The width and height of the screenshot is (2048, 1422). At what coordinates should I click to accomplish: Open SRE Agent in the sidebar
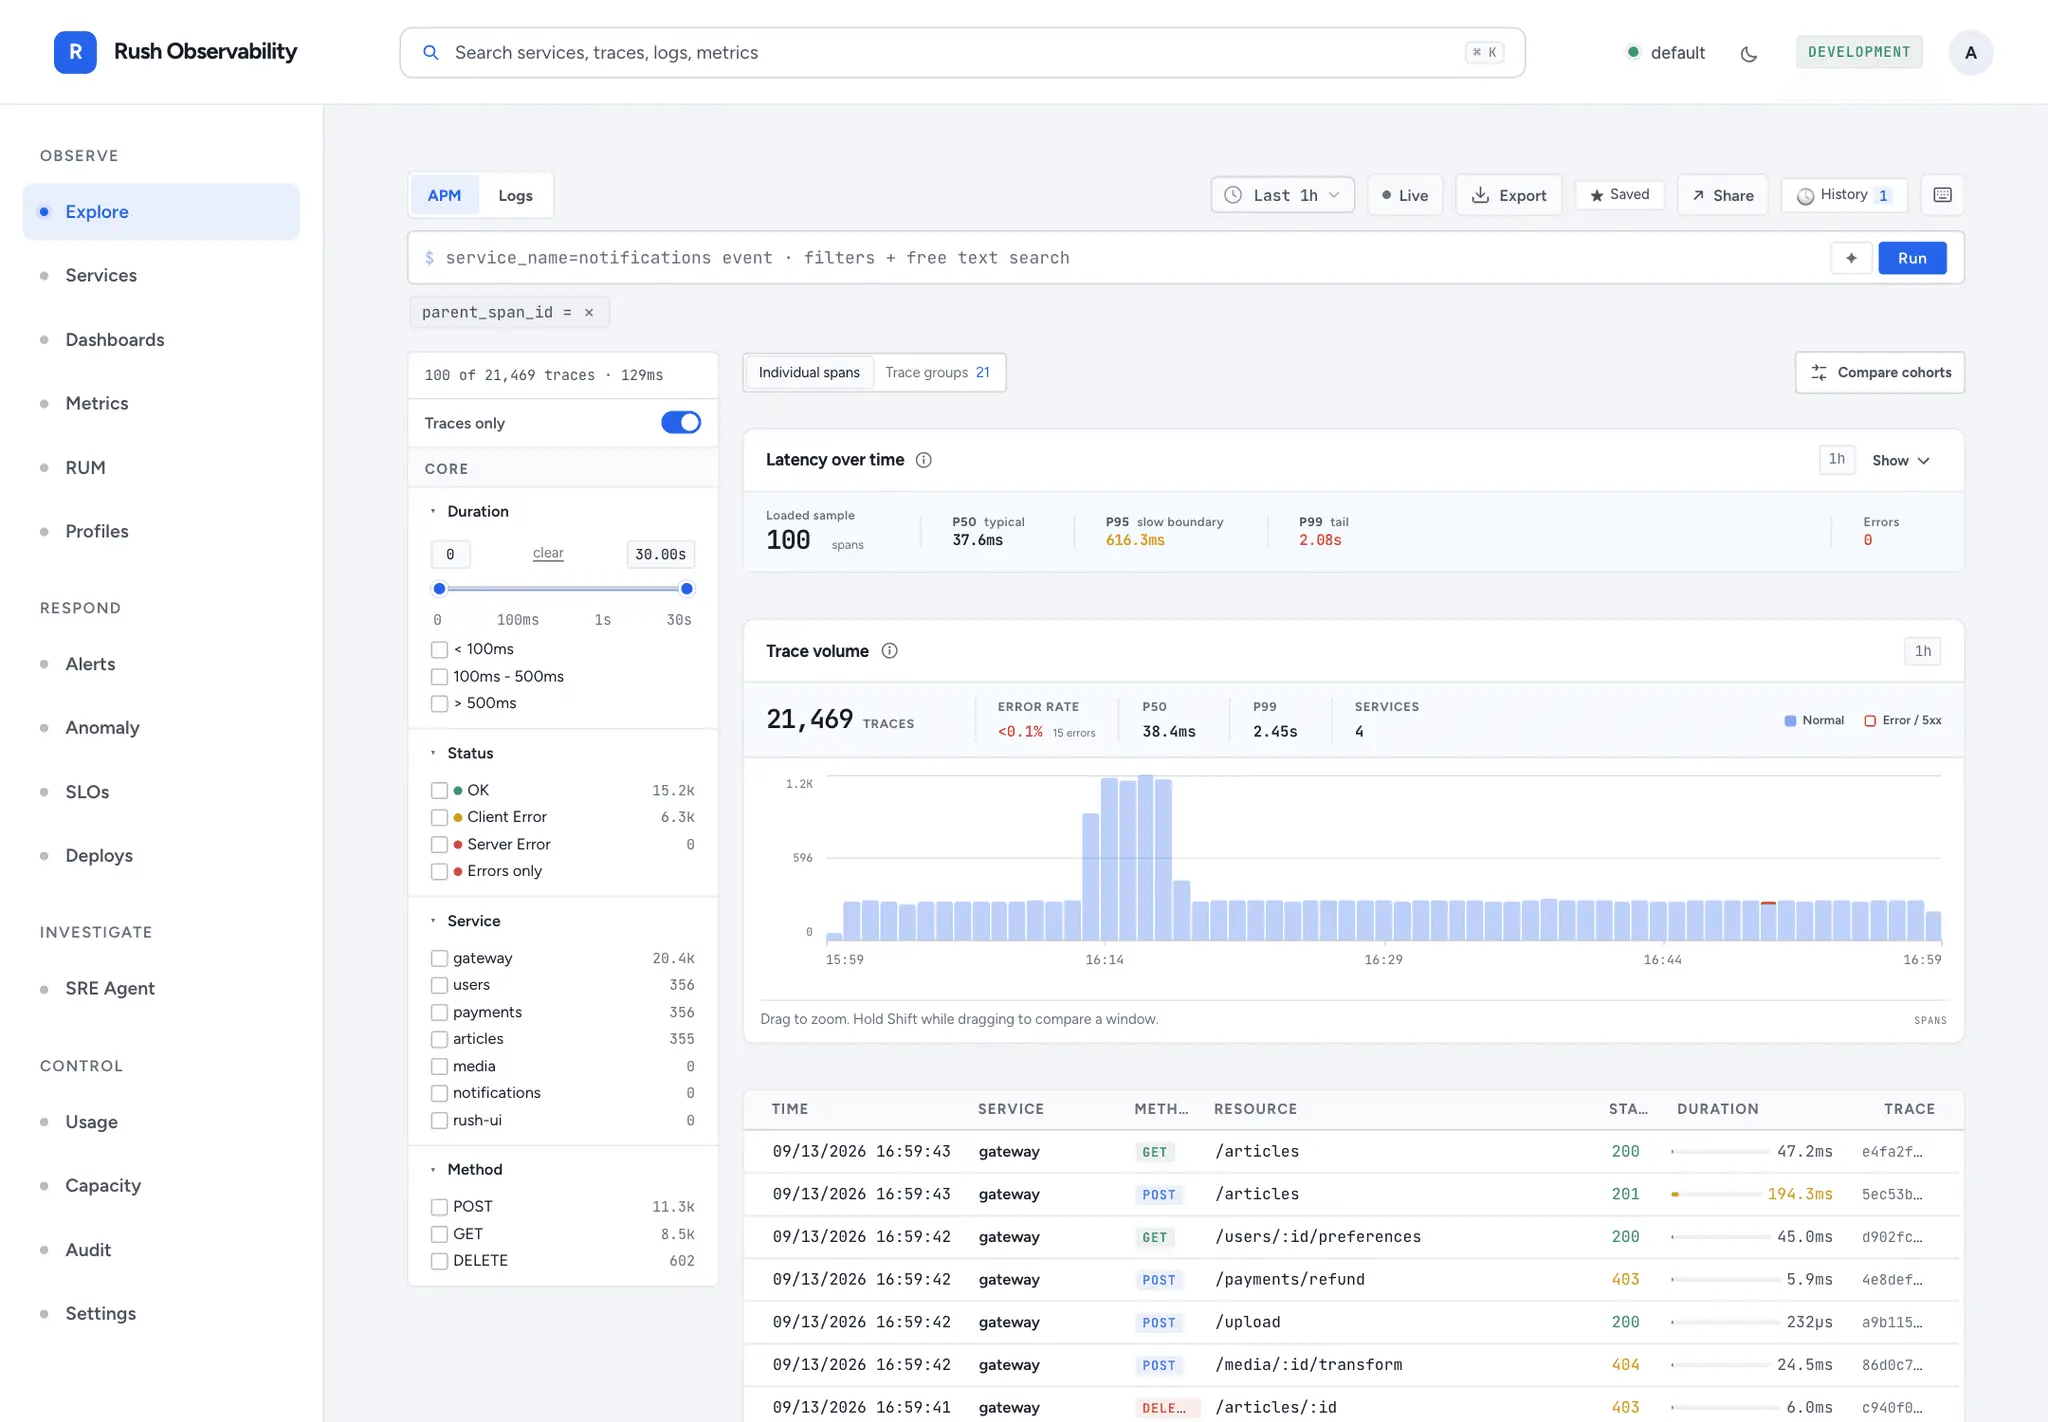click(161, 988)
